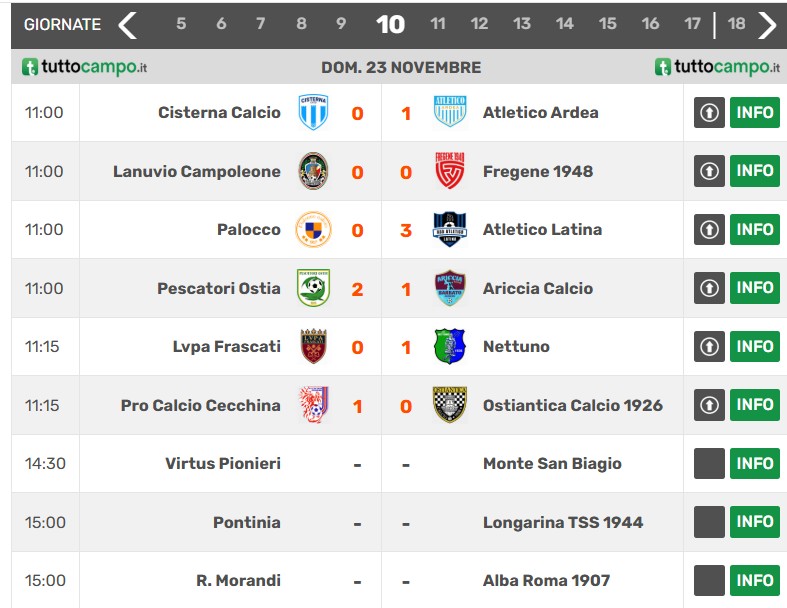
Task: Click the Pescatori Ostia team crest
Action: [313, 288]
